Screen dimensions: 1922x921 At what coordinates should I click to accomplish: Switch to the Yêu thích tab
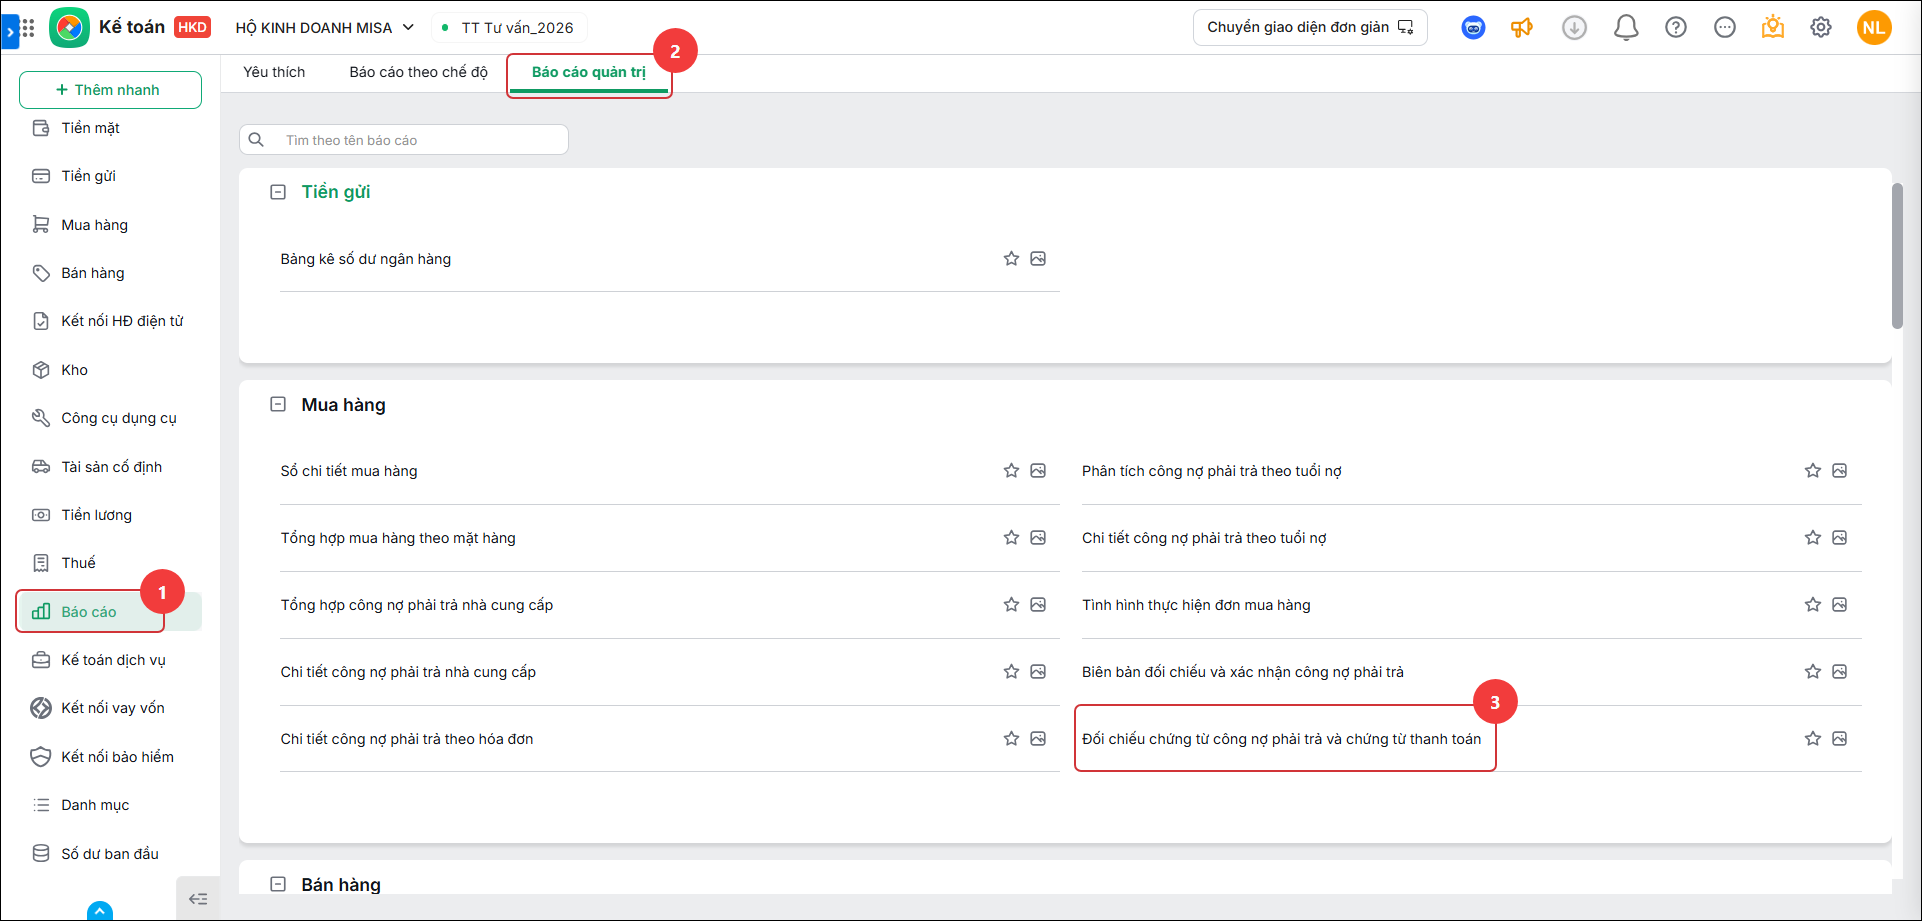(274, 72)
